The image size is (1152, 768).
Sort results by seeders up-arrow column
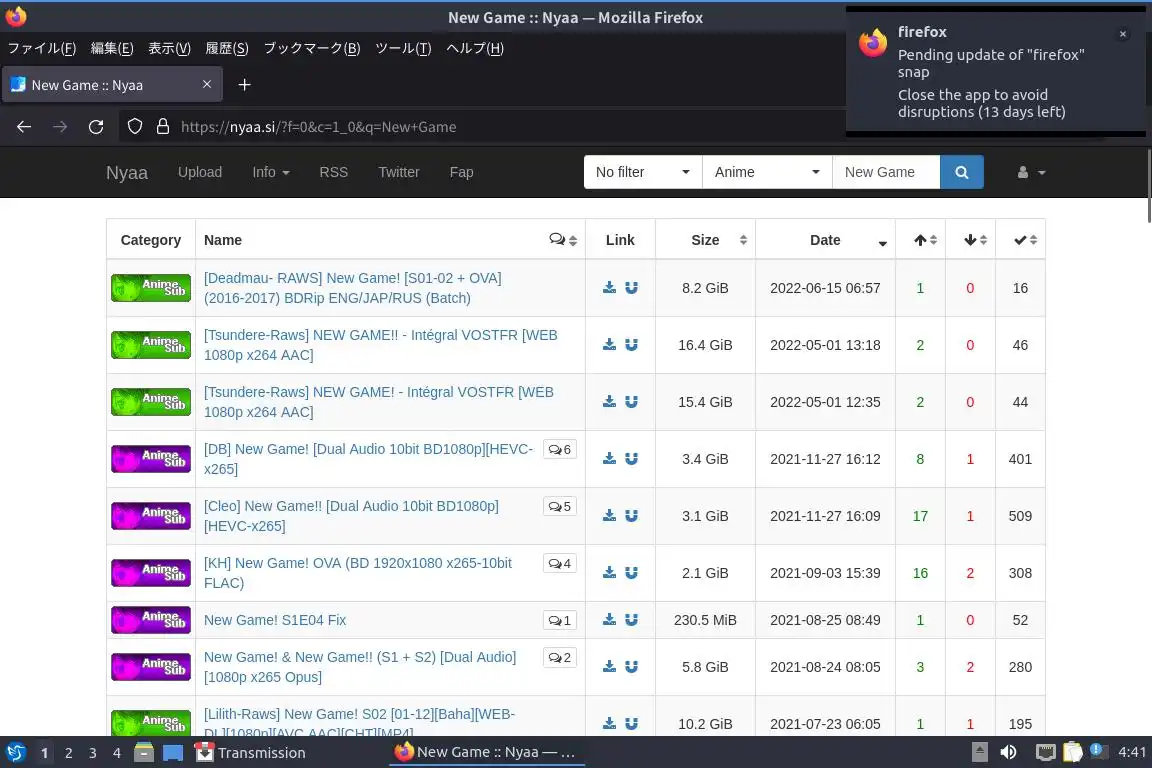(921, 240)
